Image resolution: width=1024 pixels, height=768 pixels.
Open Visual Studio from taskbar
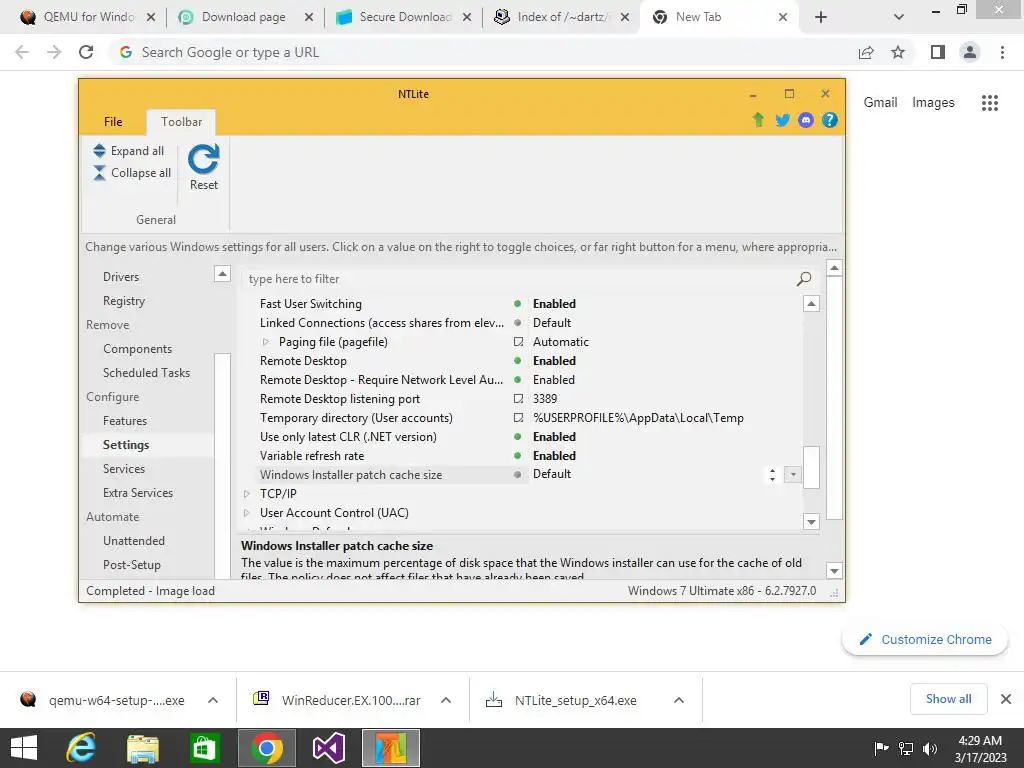[328, 748]
